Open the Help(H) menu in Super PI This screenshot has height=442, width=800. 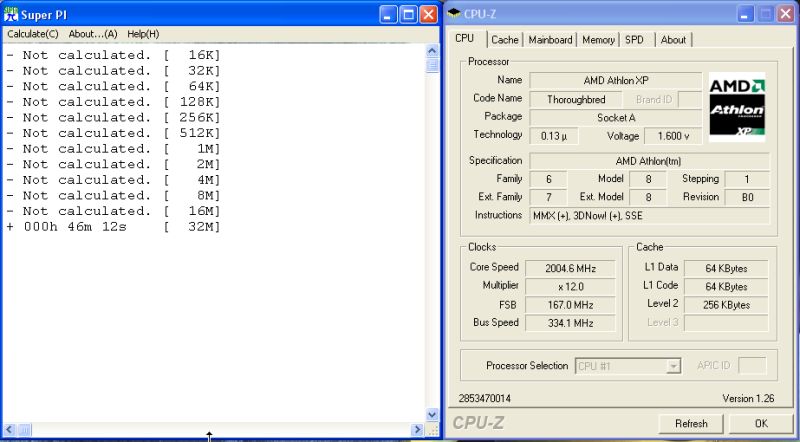(143, 34)
